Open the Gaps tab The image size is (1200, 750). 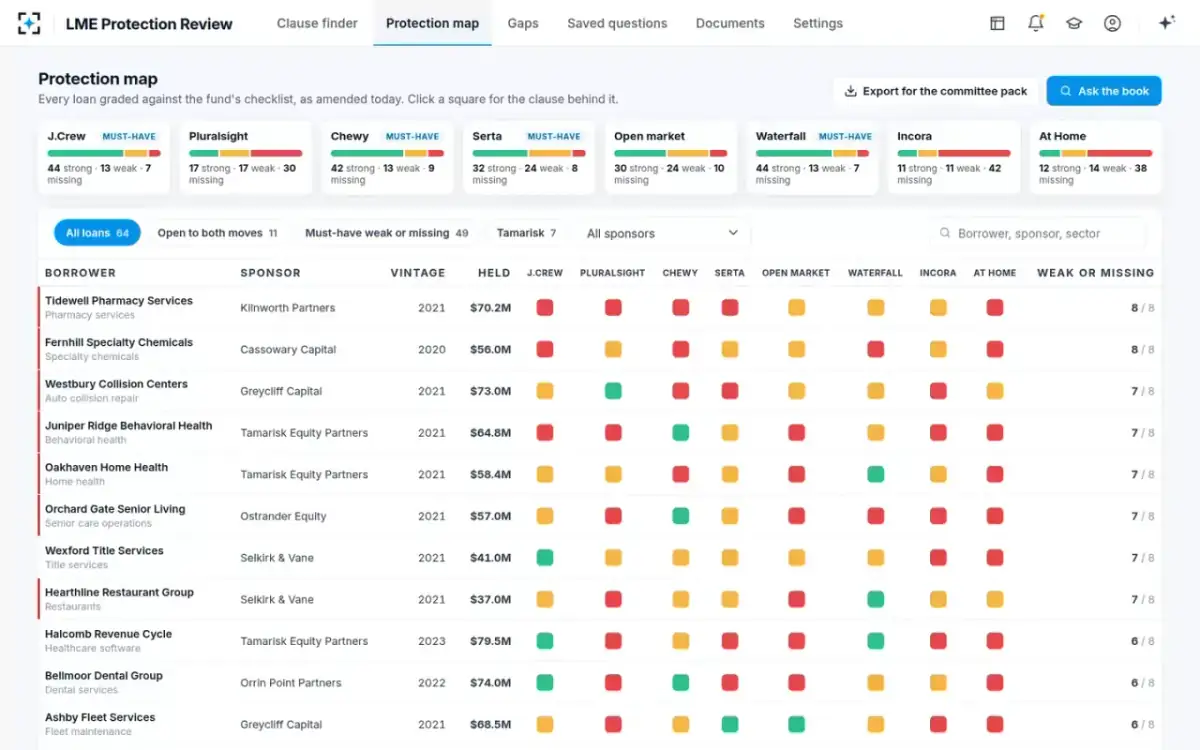click(x=523, y=23)
